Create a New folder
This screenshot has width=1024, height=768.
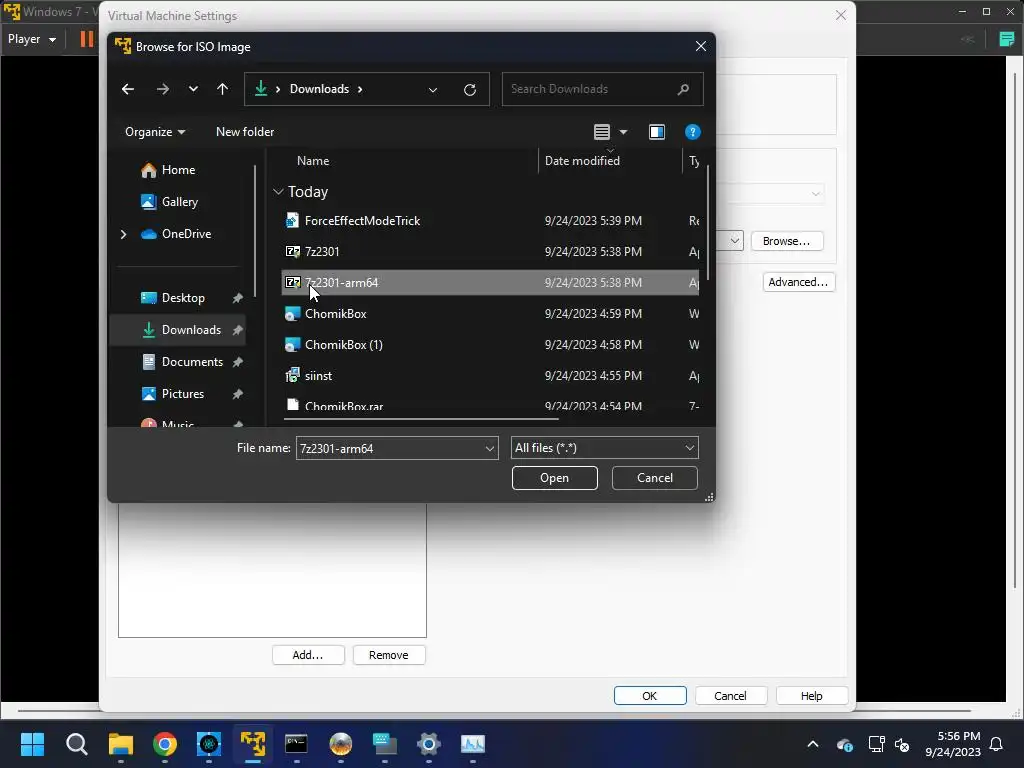245,132
